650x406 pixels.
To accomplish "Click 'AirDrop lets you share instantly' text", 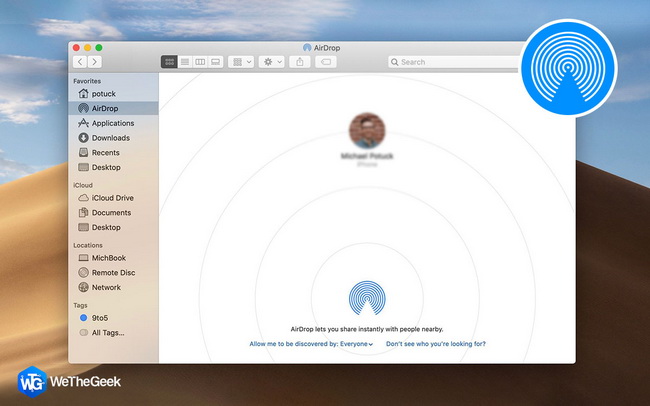I will pyautogui.click(x=367, y=329).
